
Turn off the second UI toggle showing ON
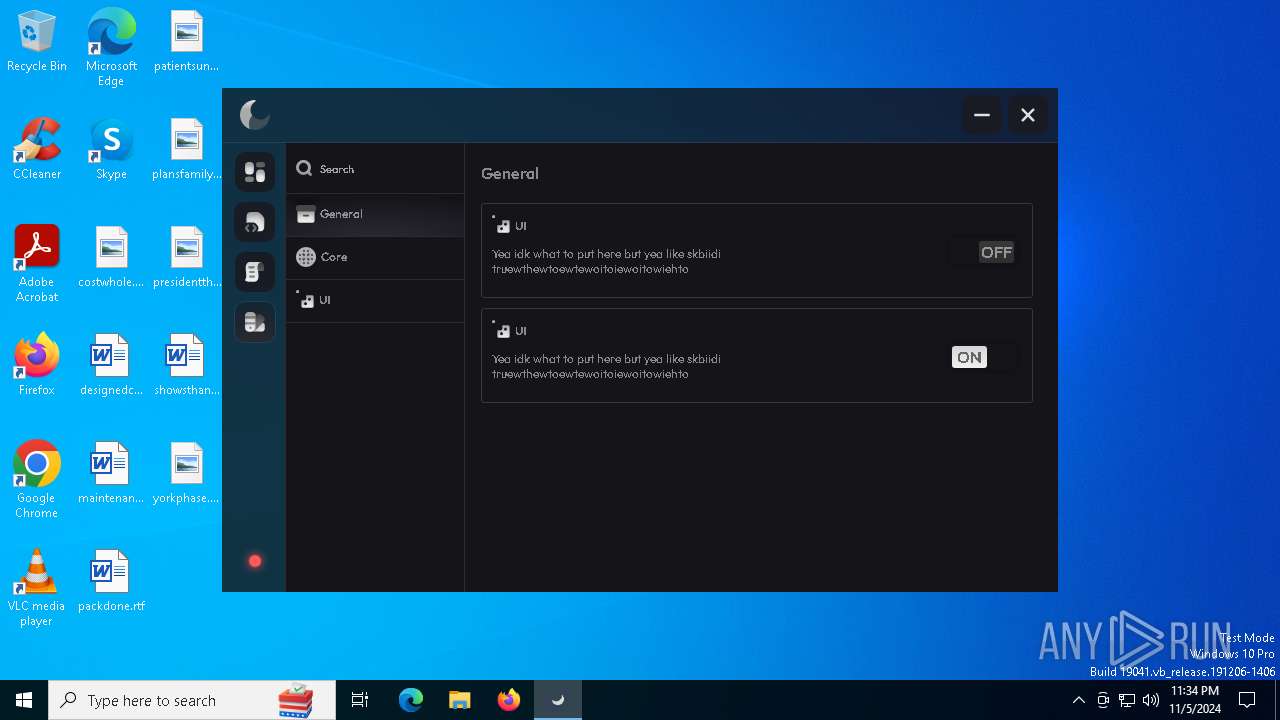(x=984, y=357)
